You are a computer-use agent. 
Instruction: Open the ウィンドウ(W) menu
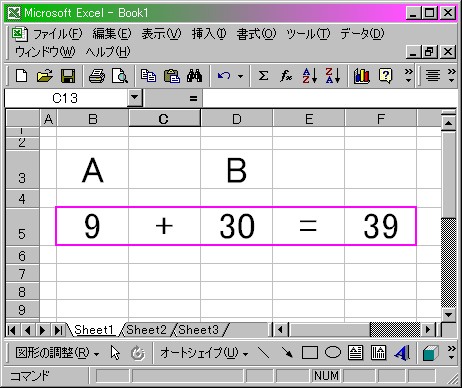[x=45, y=52]
